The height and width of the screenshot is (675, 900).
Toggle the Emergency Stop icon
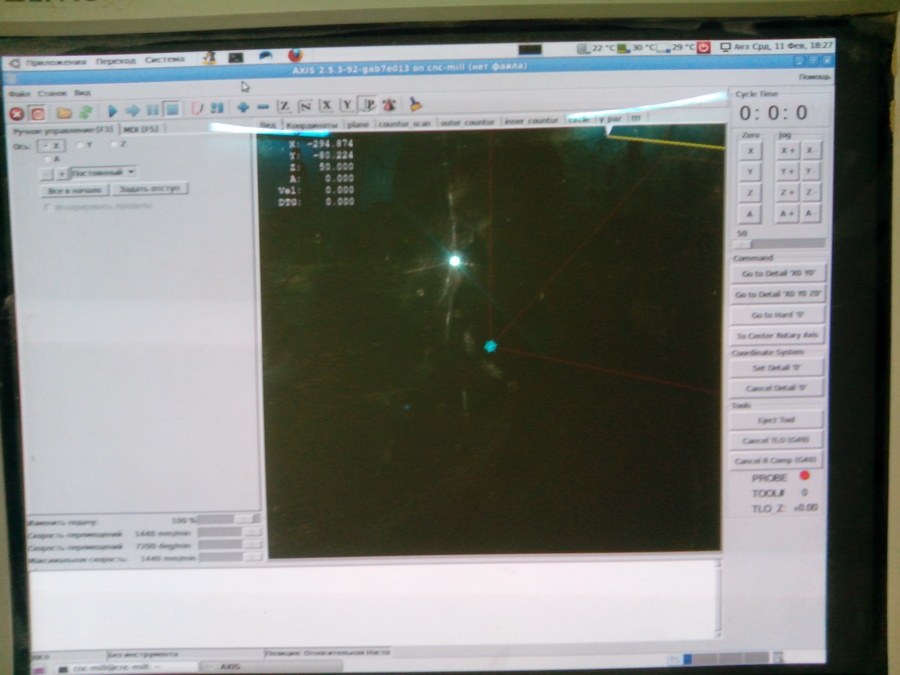17,114
